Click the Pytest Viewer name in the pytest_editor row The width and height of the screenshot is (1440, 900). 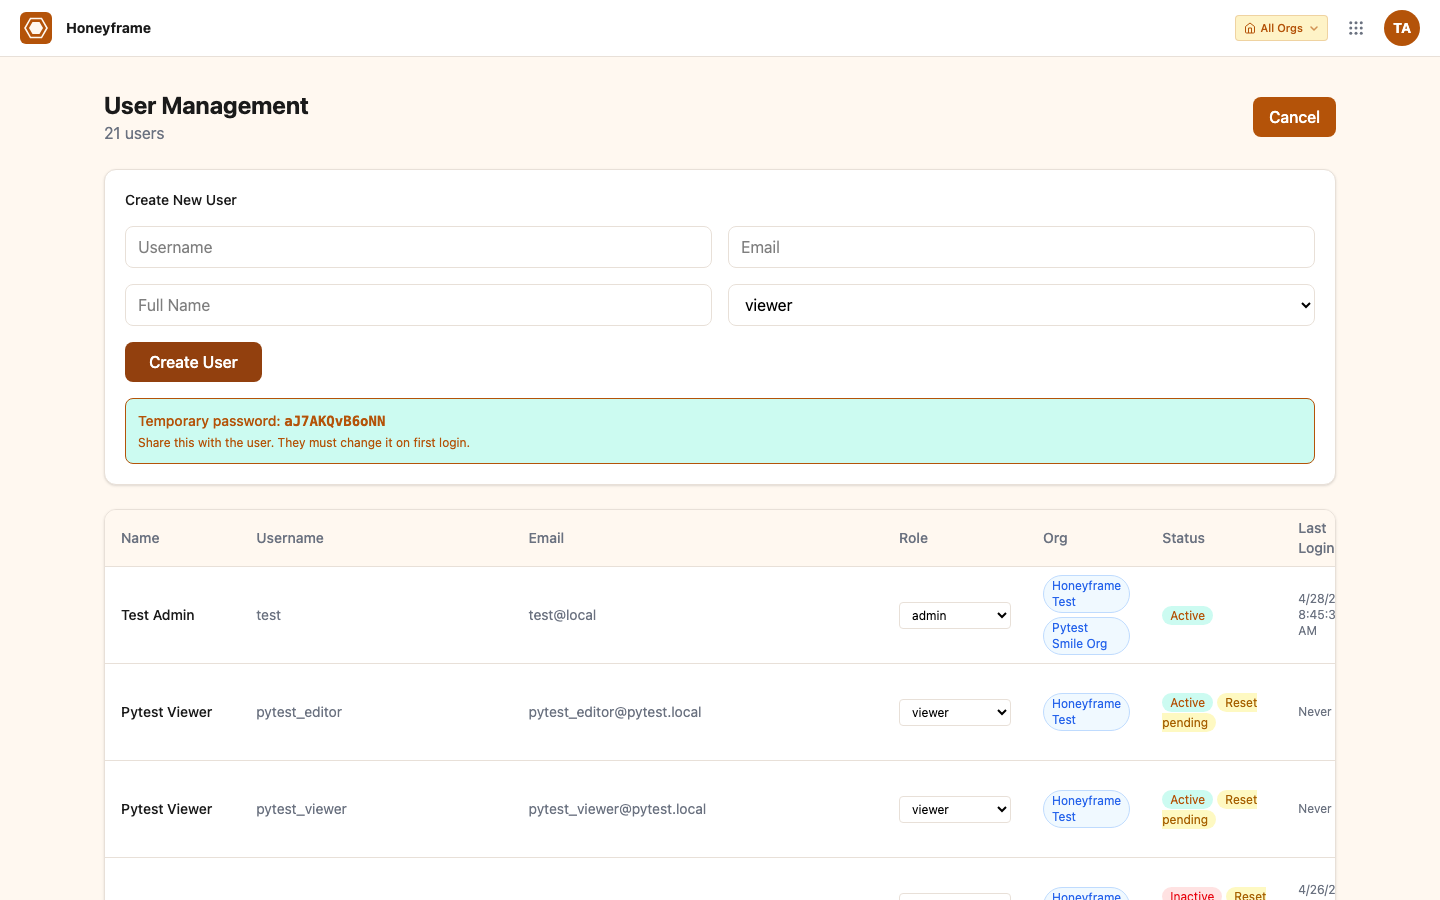pyautogui.click(x=167, y=712)
